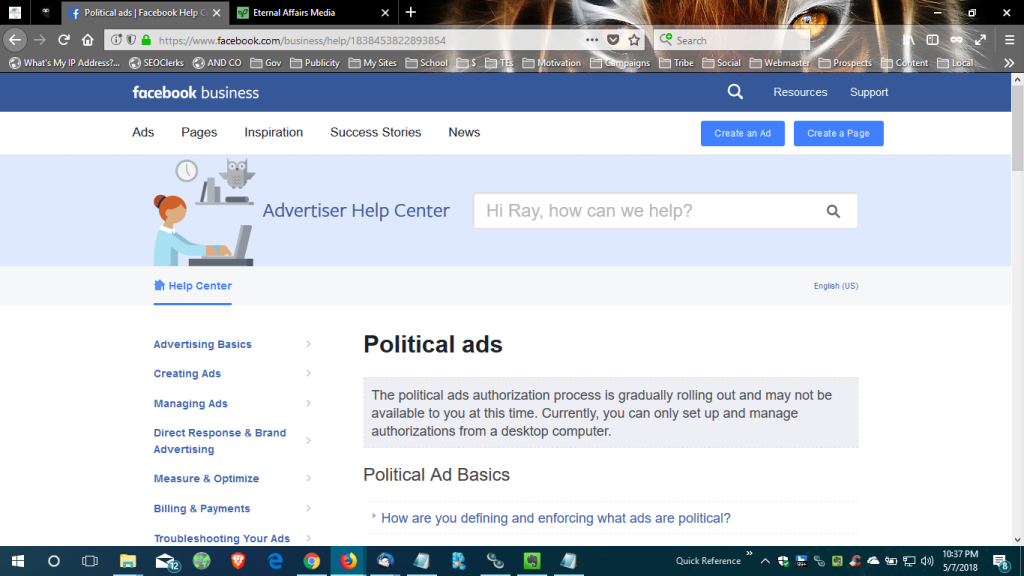Screen dimensions: 1024x576
Task: Bookmark this page with the star icon
Action: coord(634,40)
